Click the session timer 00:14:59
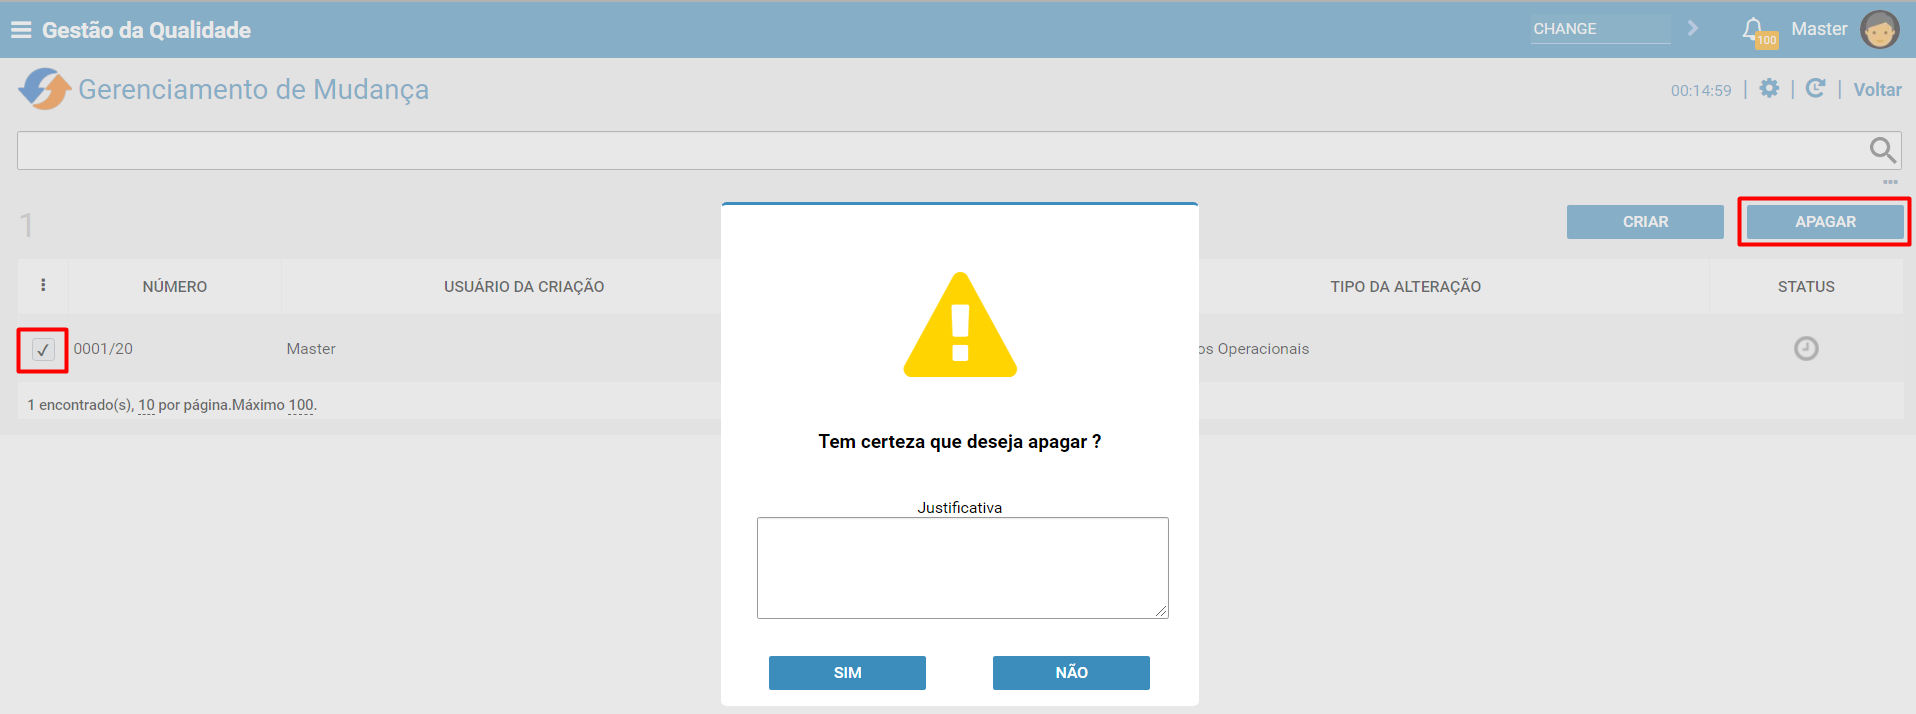Screen dimensions: 1916x714 click(1701, 90)
